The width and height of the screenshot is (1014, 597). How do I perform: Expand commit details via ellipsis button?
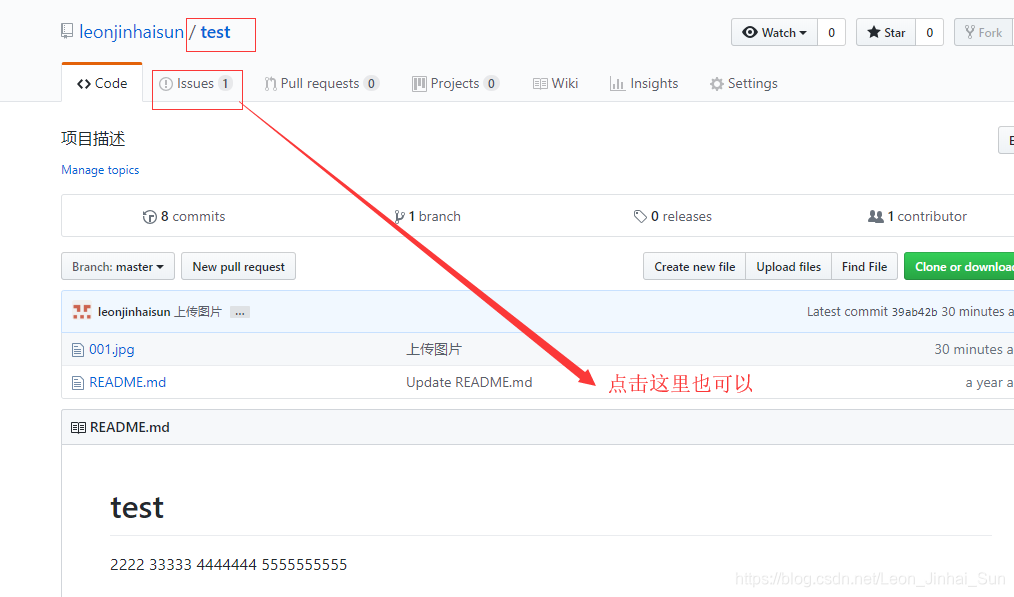pyautogui.click(x=240, y=312)
